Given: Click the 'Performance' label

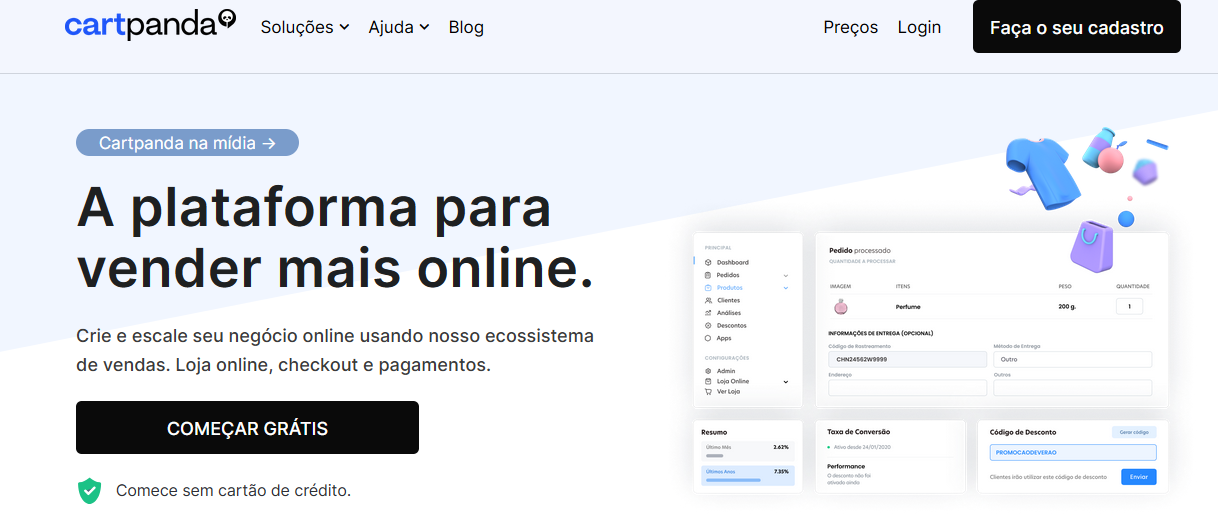Looking at the screenshot, I should coord(846,466).
